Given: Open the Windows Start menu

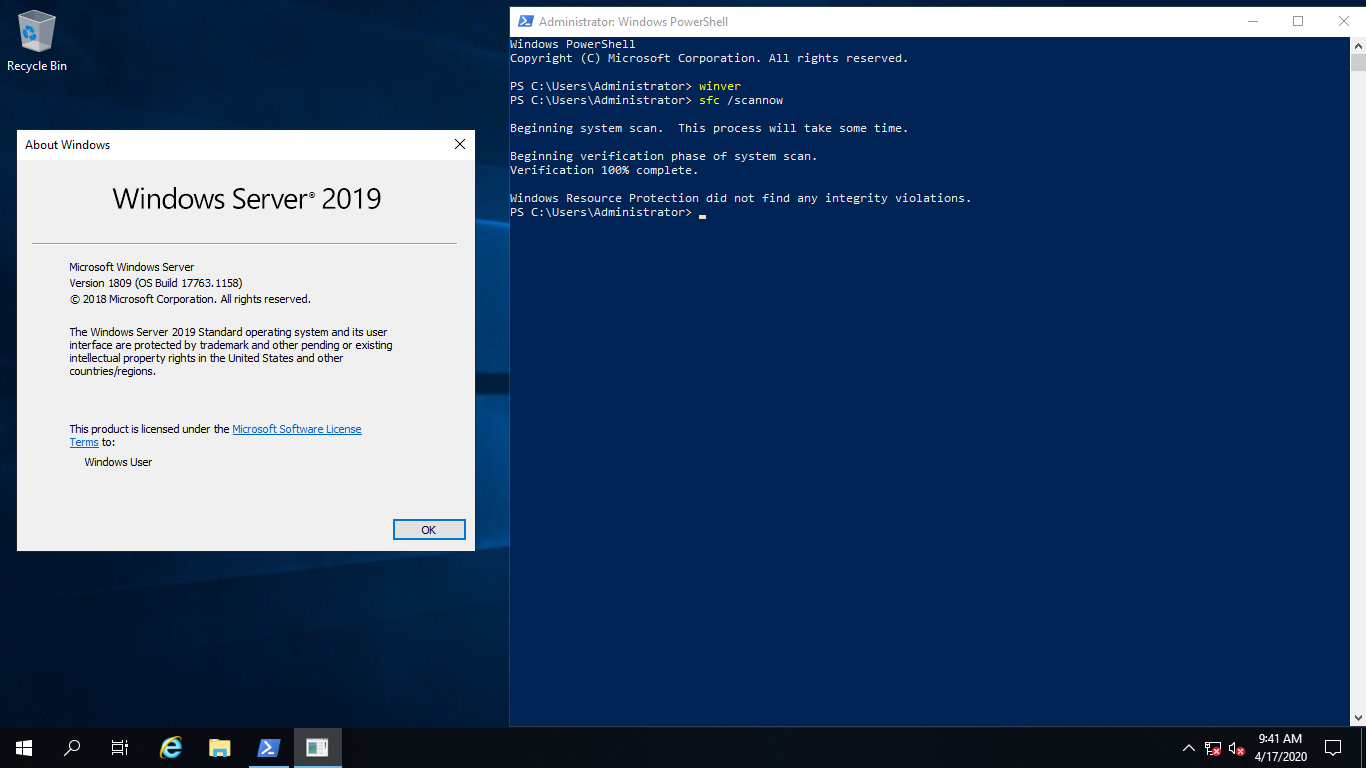Looking at the screenshot, I should [x=24, y=748].
